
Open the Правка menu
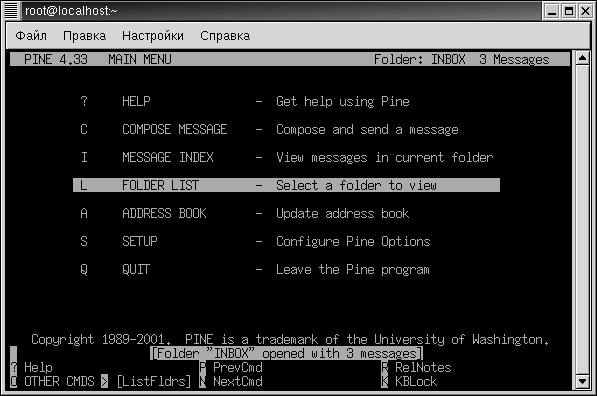(x=85, y=36)
